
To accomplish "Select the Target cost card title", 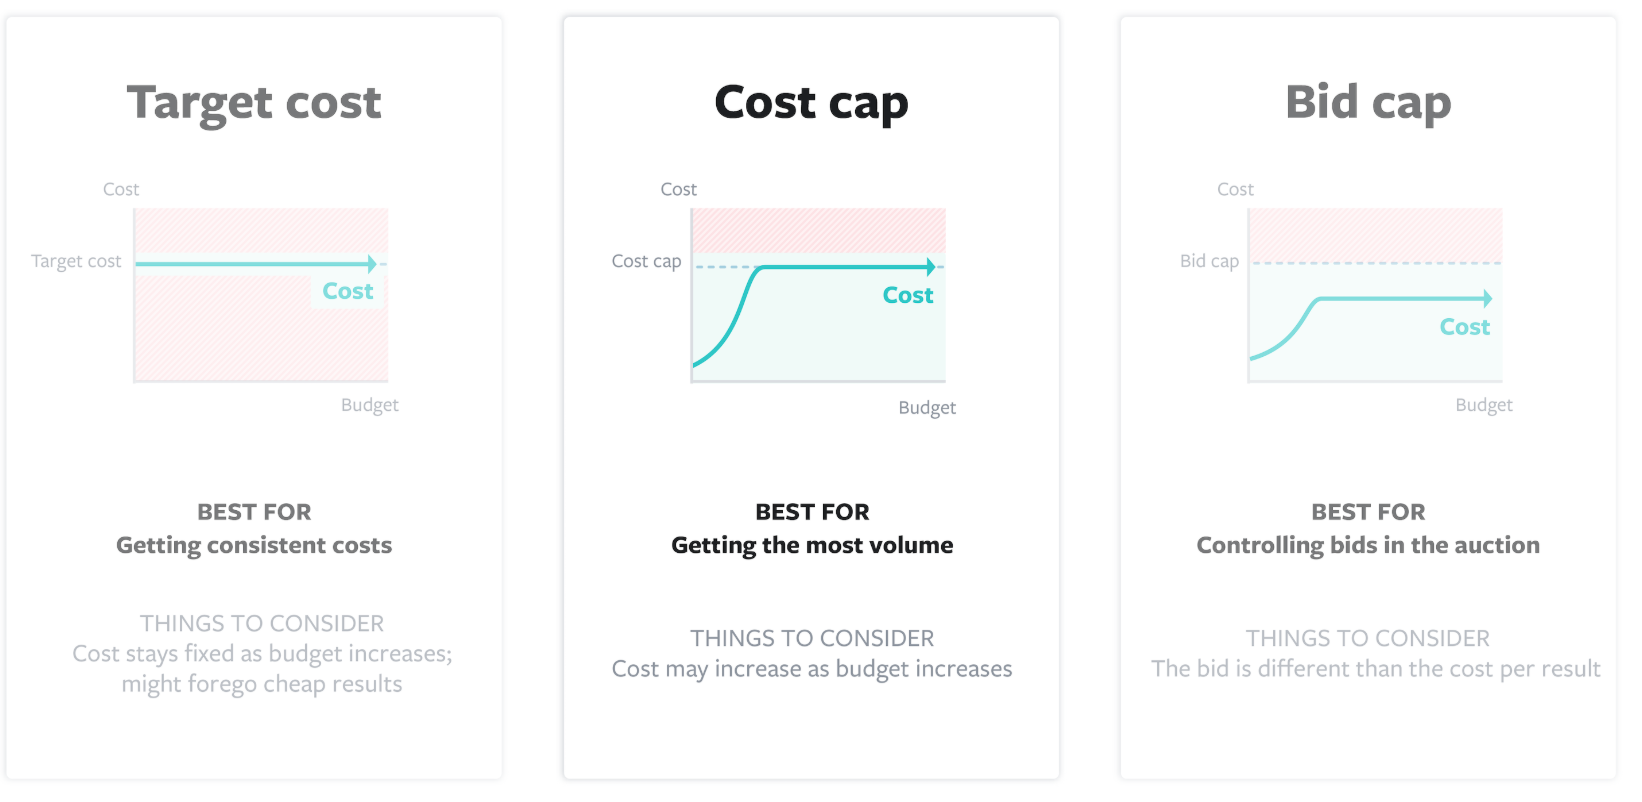I will pos(254,103).
